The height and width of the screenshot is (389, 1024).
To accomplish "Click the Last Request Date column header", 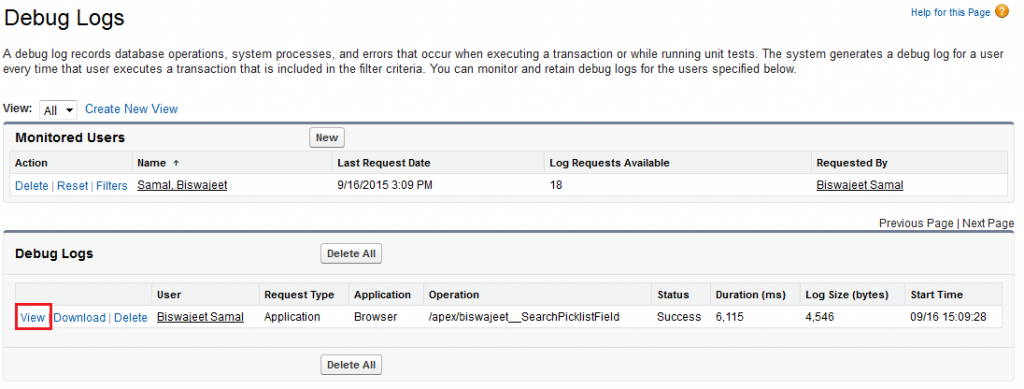I will (x=384, y=163).
